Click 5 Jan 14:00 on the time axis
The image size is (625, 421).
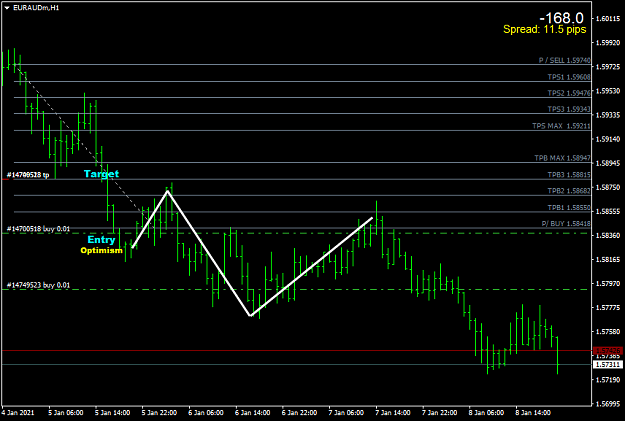[112, 413]
